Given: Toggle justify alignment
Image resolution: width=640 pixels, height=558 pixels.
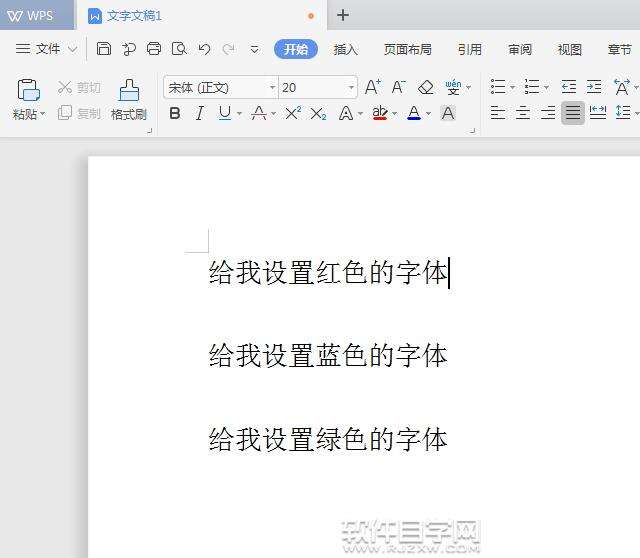Looking at the screenshot, I should (573, 113).
